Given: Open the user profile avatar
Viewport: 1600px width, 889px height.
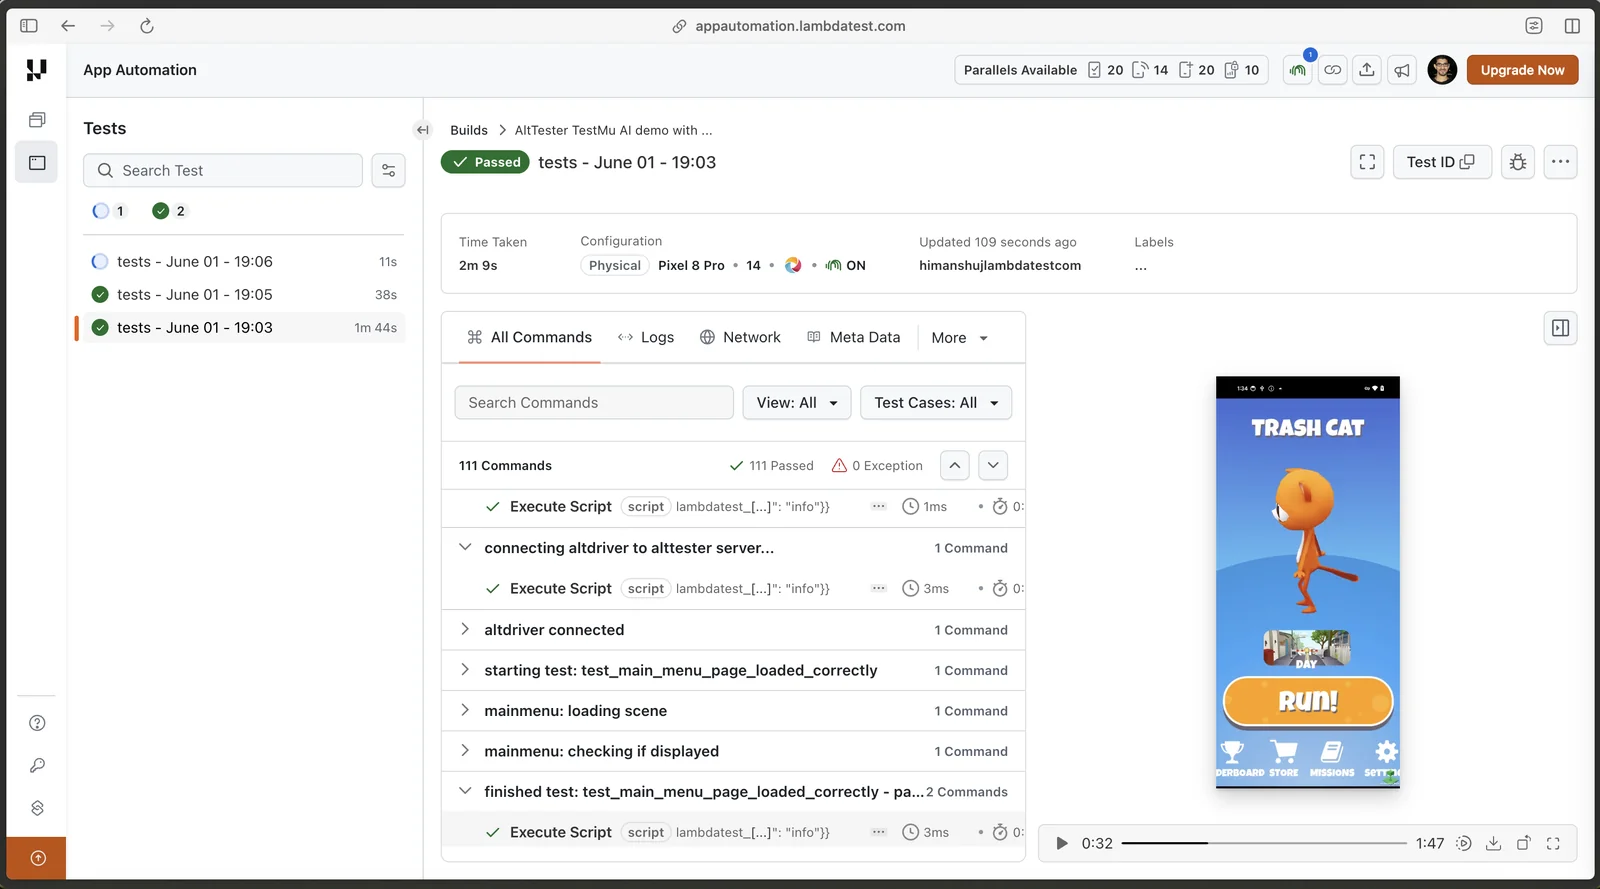Looking at the screenshot, I should [x=1442, y=70].
